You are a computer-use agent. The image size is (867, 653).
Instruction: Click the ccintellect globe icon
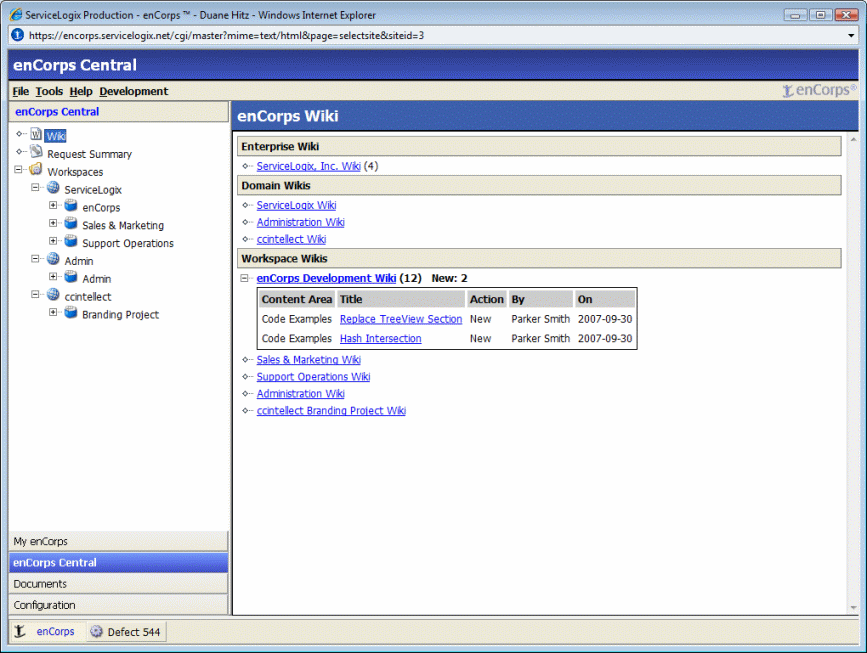tap(53, 294)
